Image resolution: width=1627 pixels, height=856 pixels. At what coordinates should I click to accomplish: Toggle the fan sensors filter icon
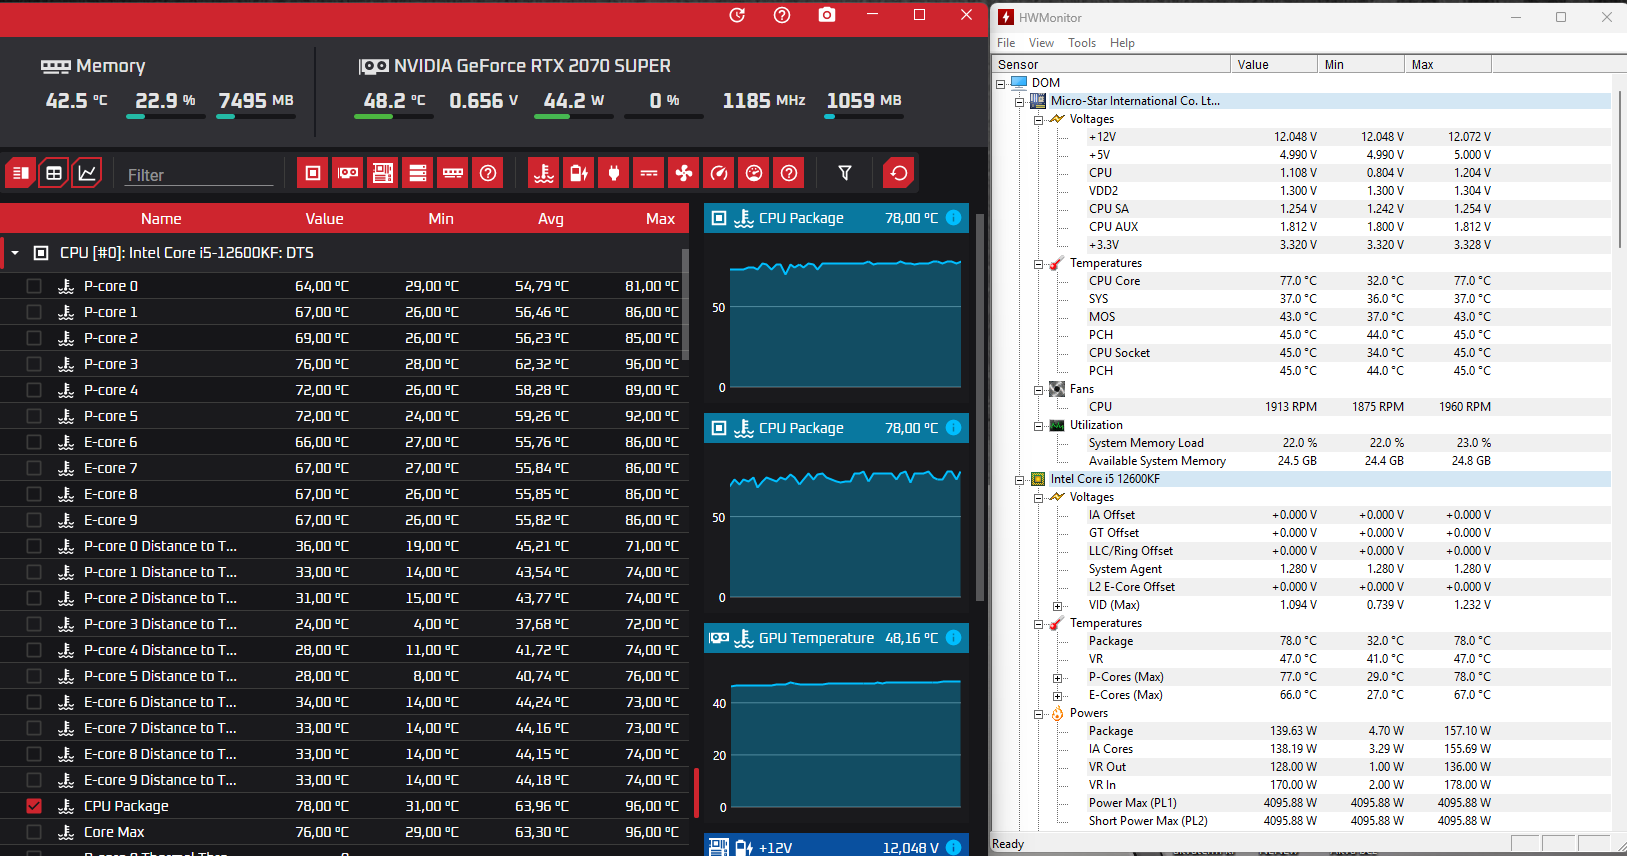684,173
